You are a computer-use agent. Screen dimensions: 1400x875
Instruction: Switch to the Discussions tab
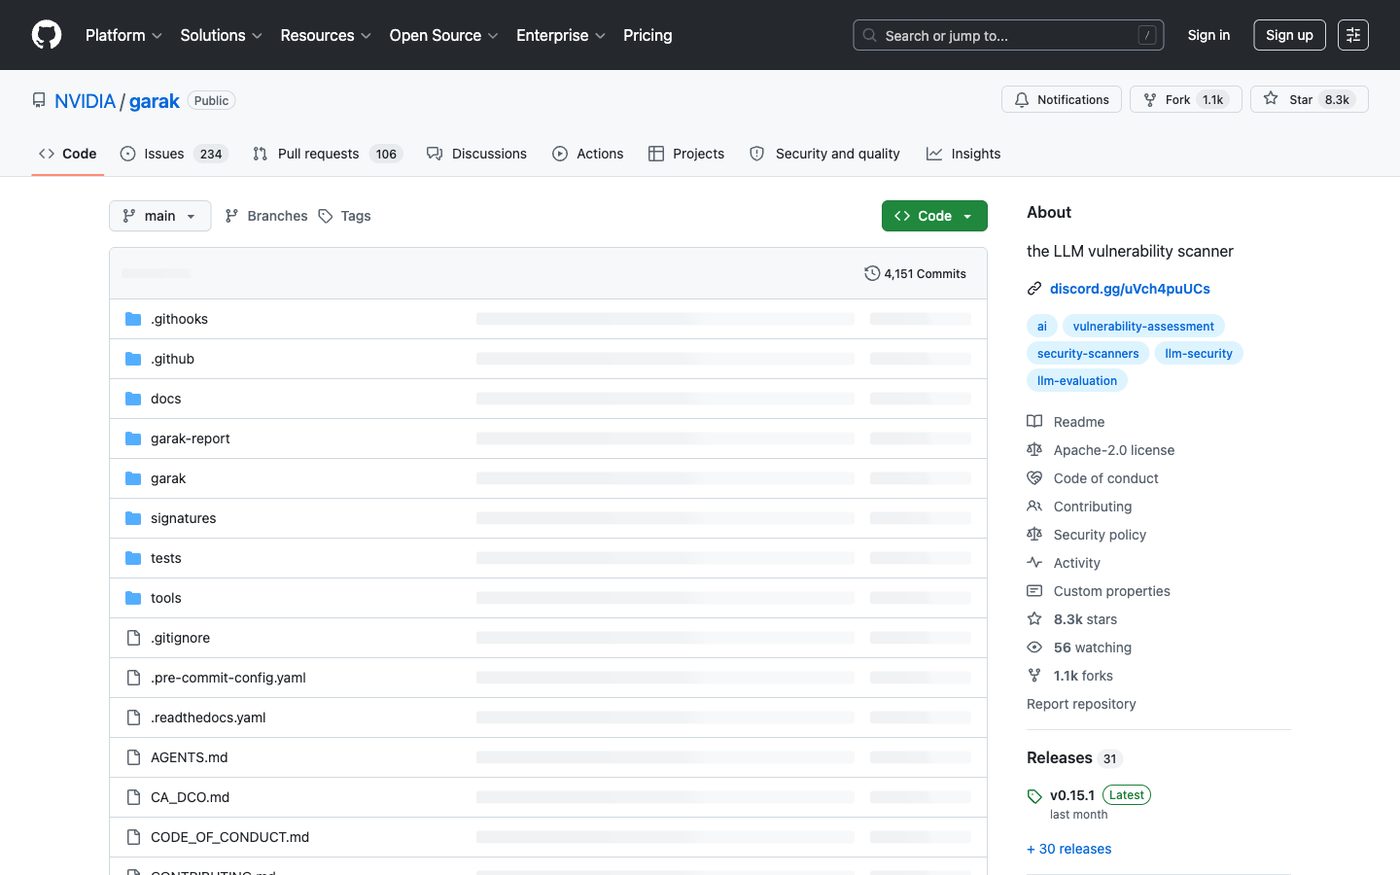(477, 154)
